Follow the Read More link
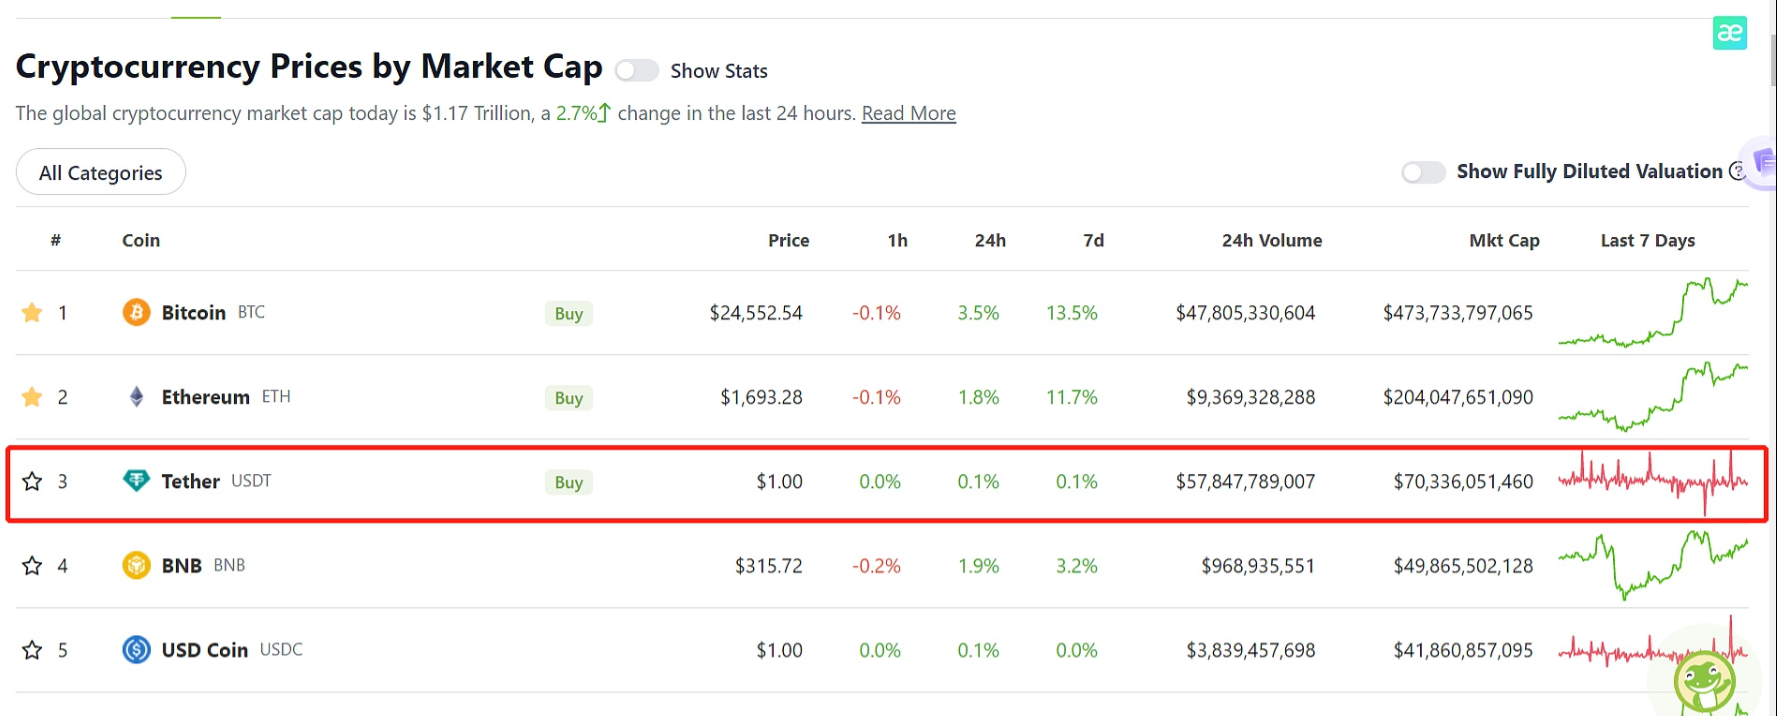This screenshot has width=1777, height=716. (x=908, y=114)
